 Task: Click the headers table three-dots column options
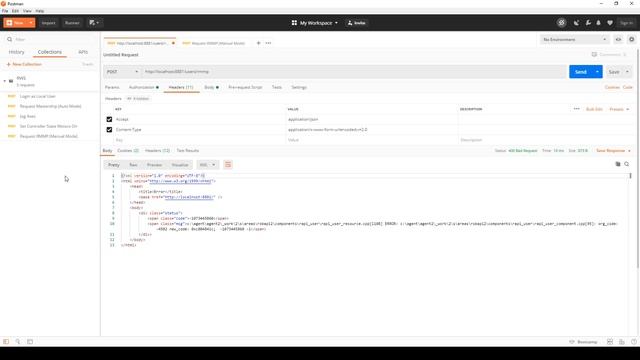coord(576,109)
